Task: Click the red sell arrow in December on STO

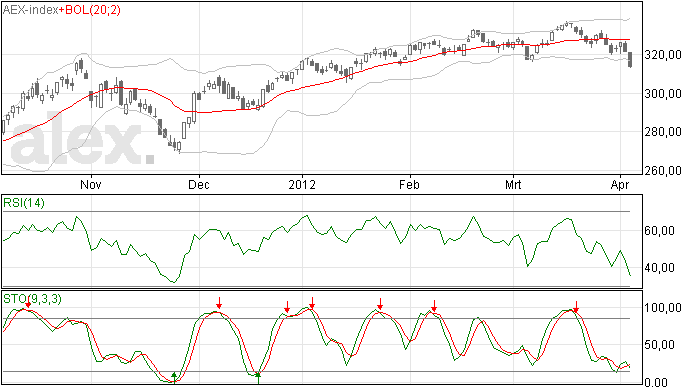Action: click(x=219, y=303)
